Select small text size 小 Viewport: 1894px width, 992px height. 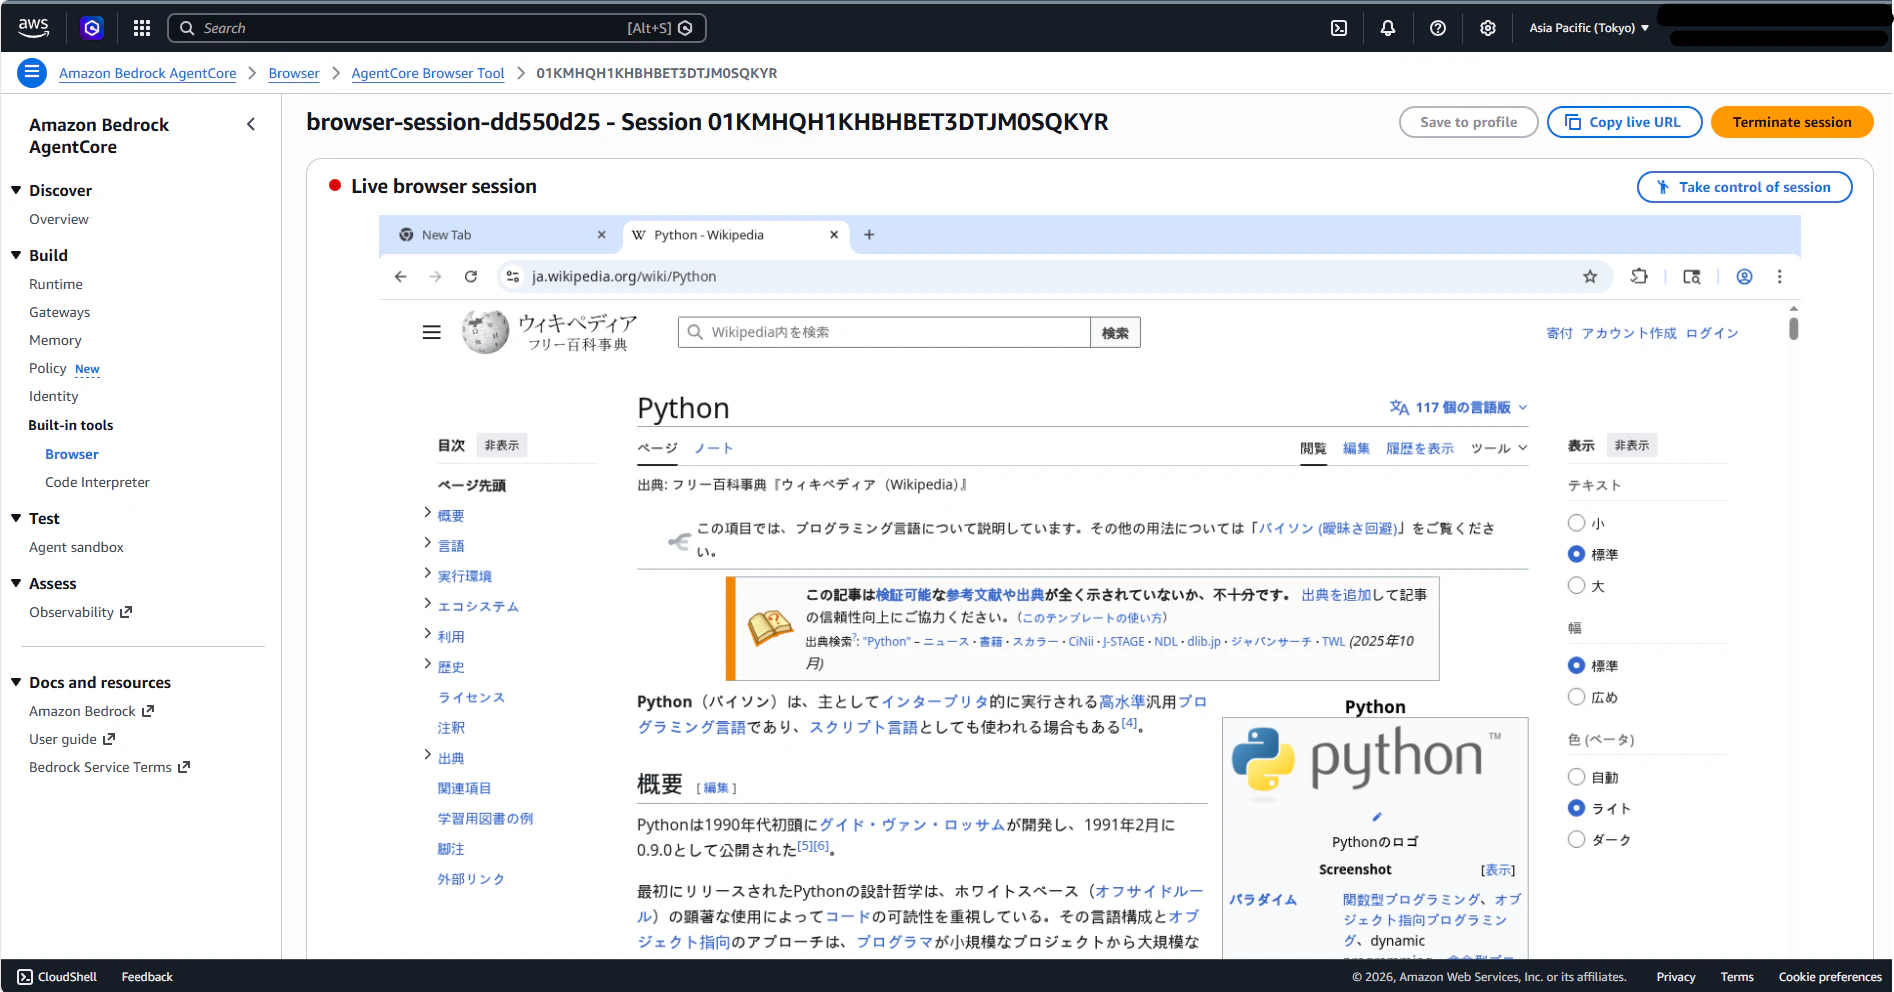(x=1576, y=523)
